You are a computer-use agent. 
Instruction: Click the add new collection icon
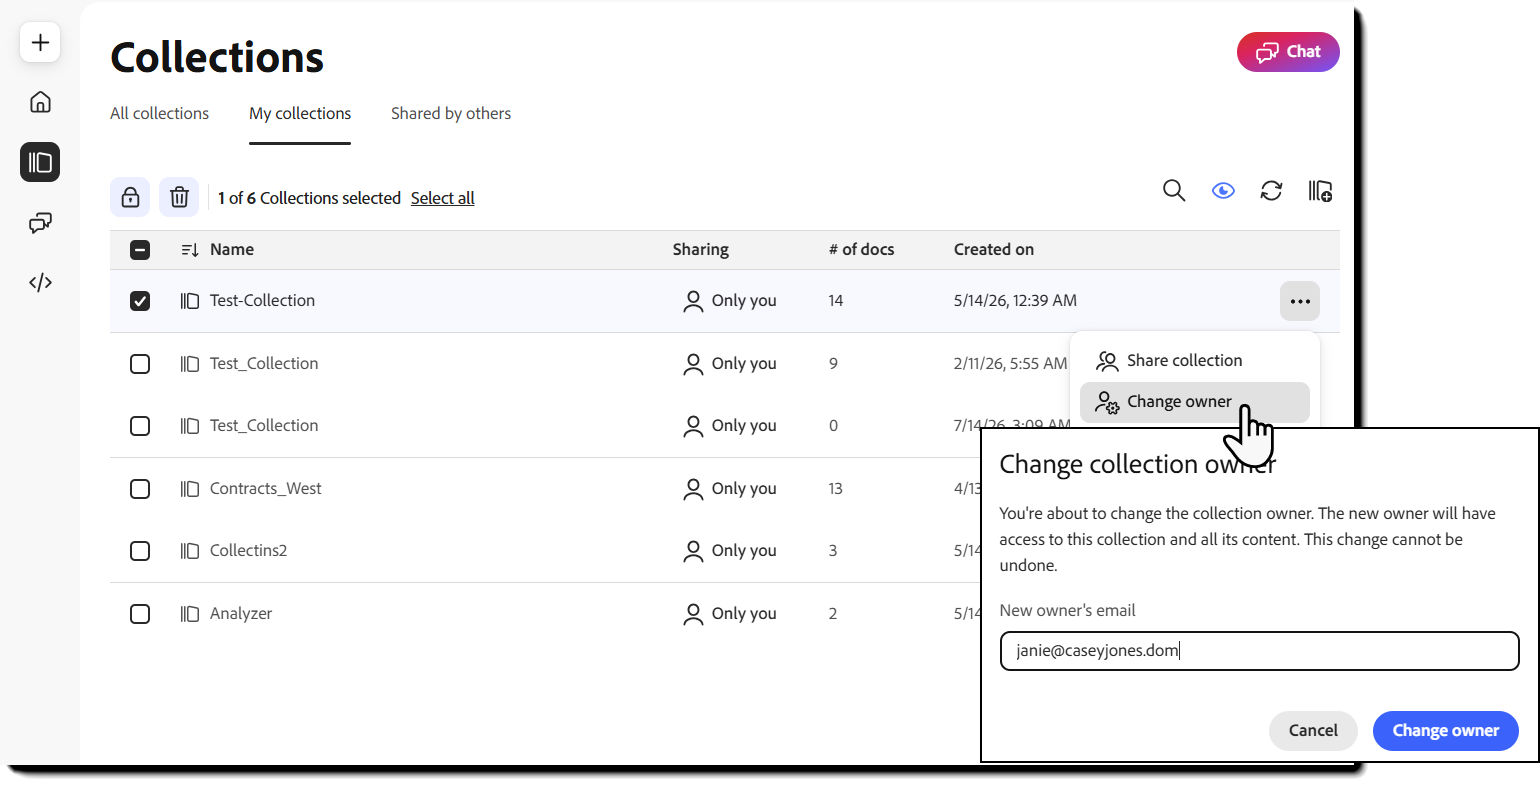[x=1320, y=190]
